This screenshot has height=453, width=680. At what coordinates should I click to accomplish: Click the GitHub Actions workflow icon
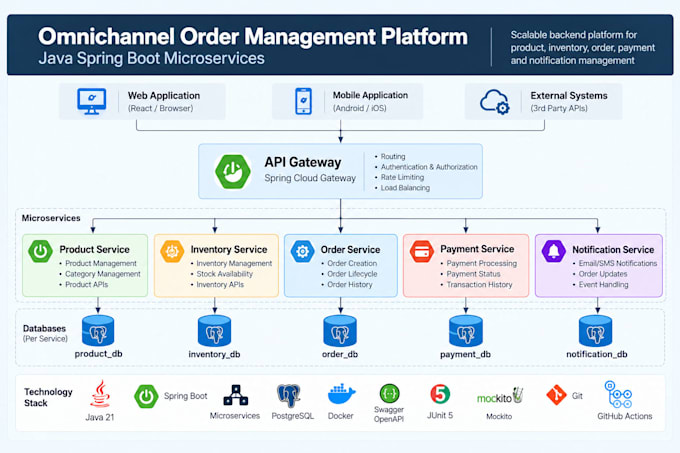tap(618, 394)
